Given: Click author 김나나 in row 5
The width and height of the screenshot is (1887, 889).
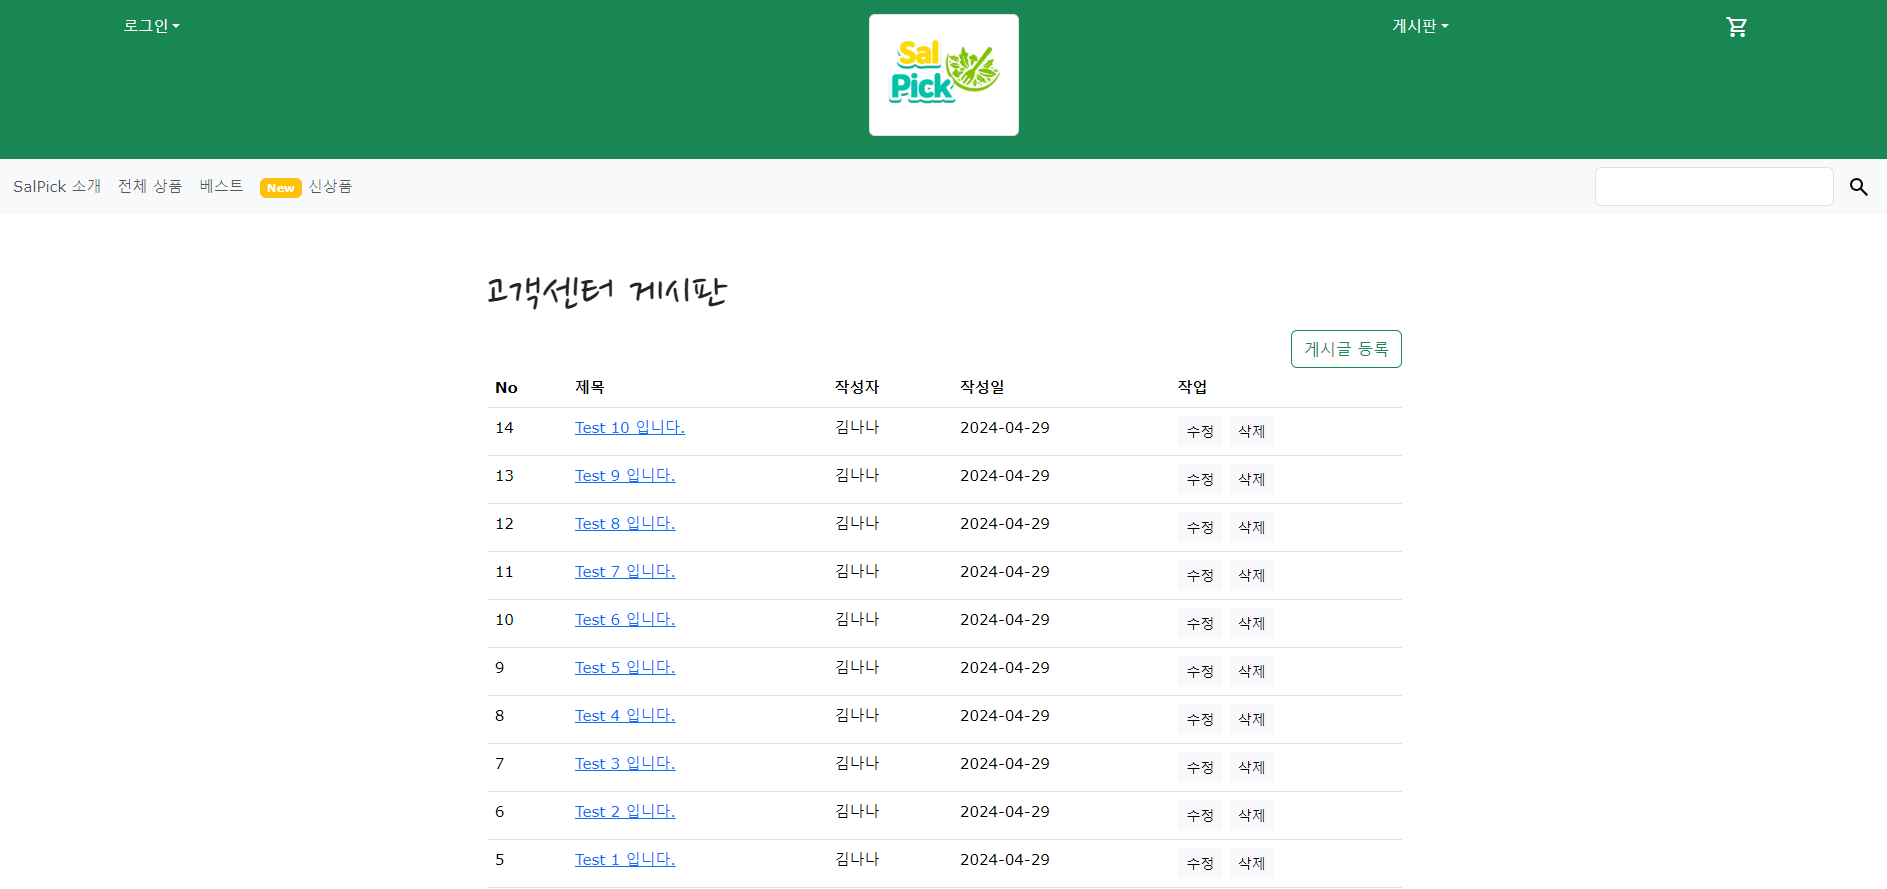Looking at the screenshot, I should tap(857, 859).
